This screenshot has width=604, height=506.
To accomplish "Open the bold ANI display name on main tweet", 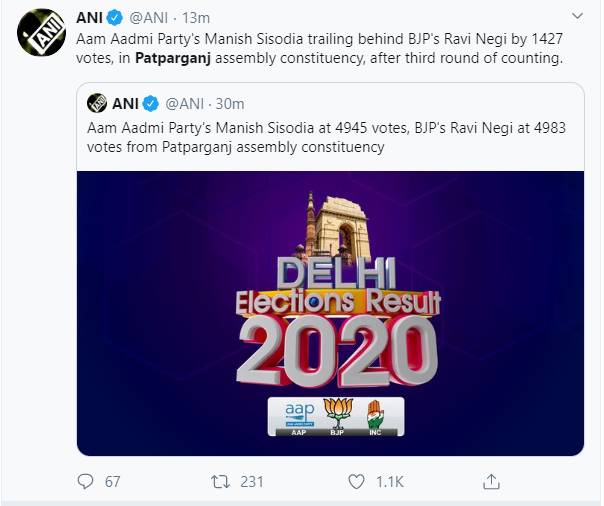I will point(92,17).
